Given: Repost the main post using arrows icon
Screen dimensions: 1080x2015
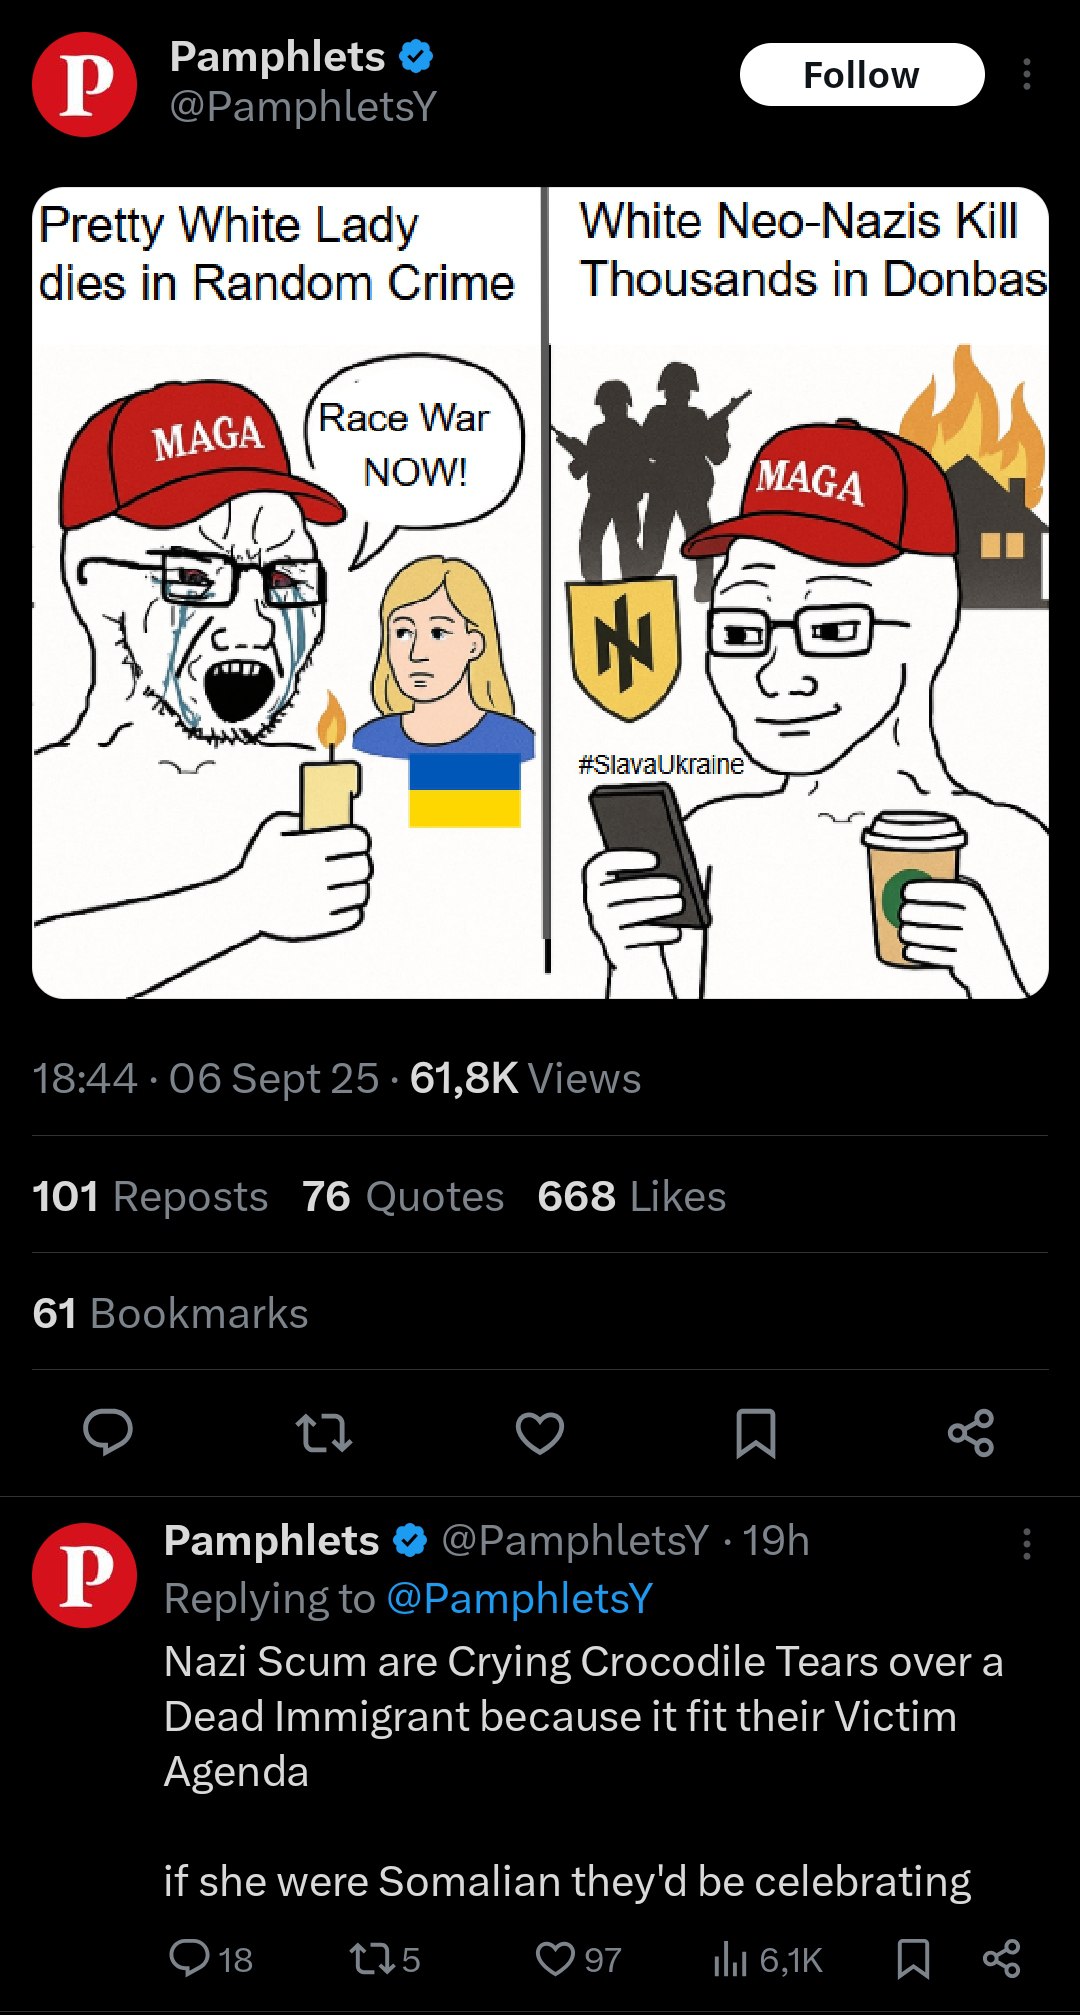Looking at the screenshot, I should pyautogui.click(x=324, y=1432).
